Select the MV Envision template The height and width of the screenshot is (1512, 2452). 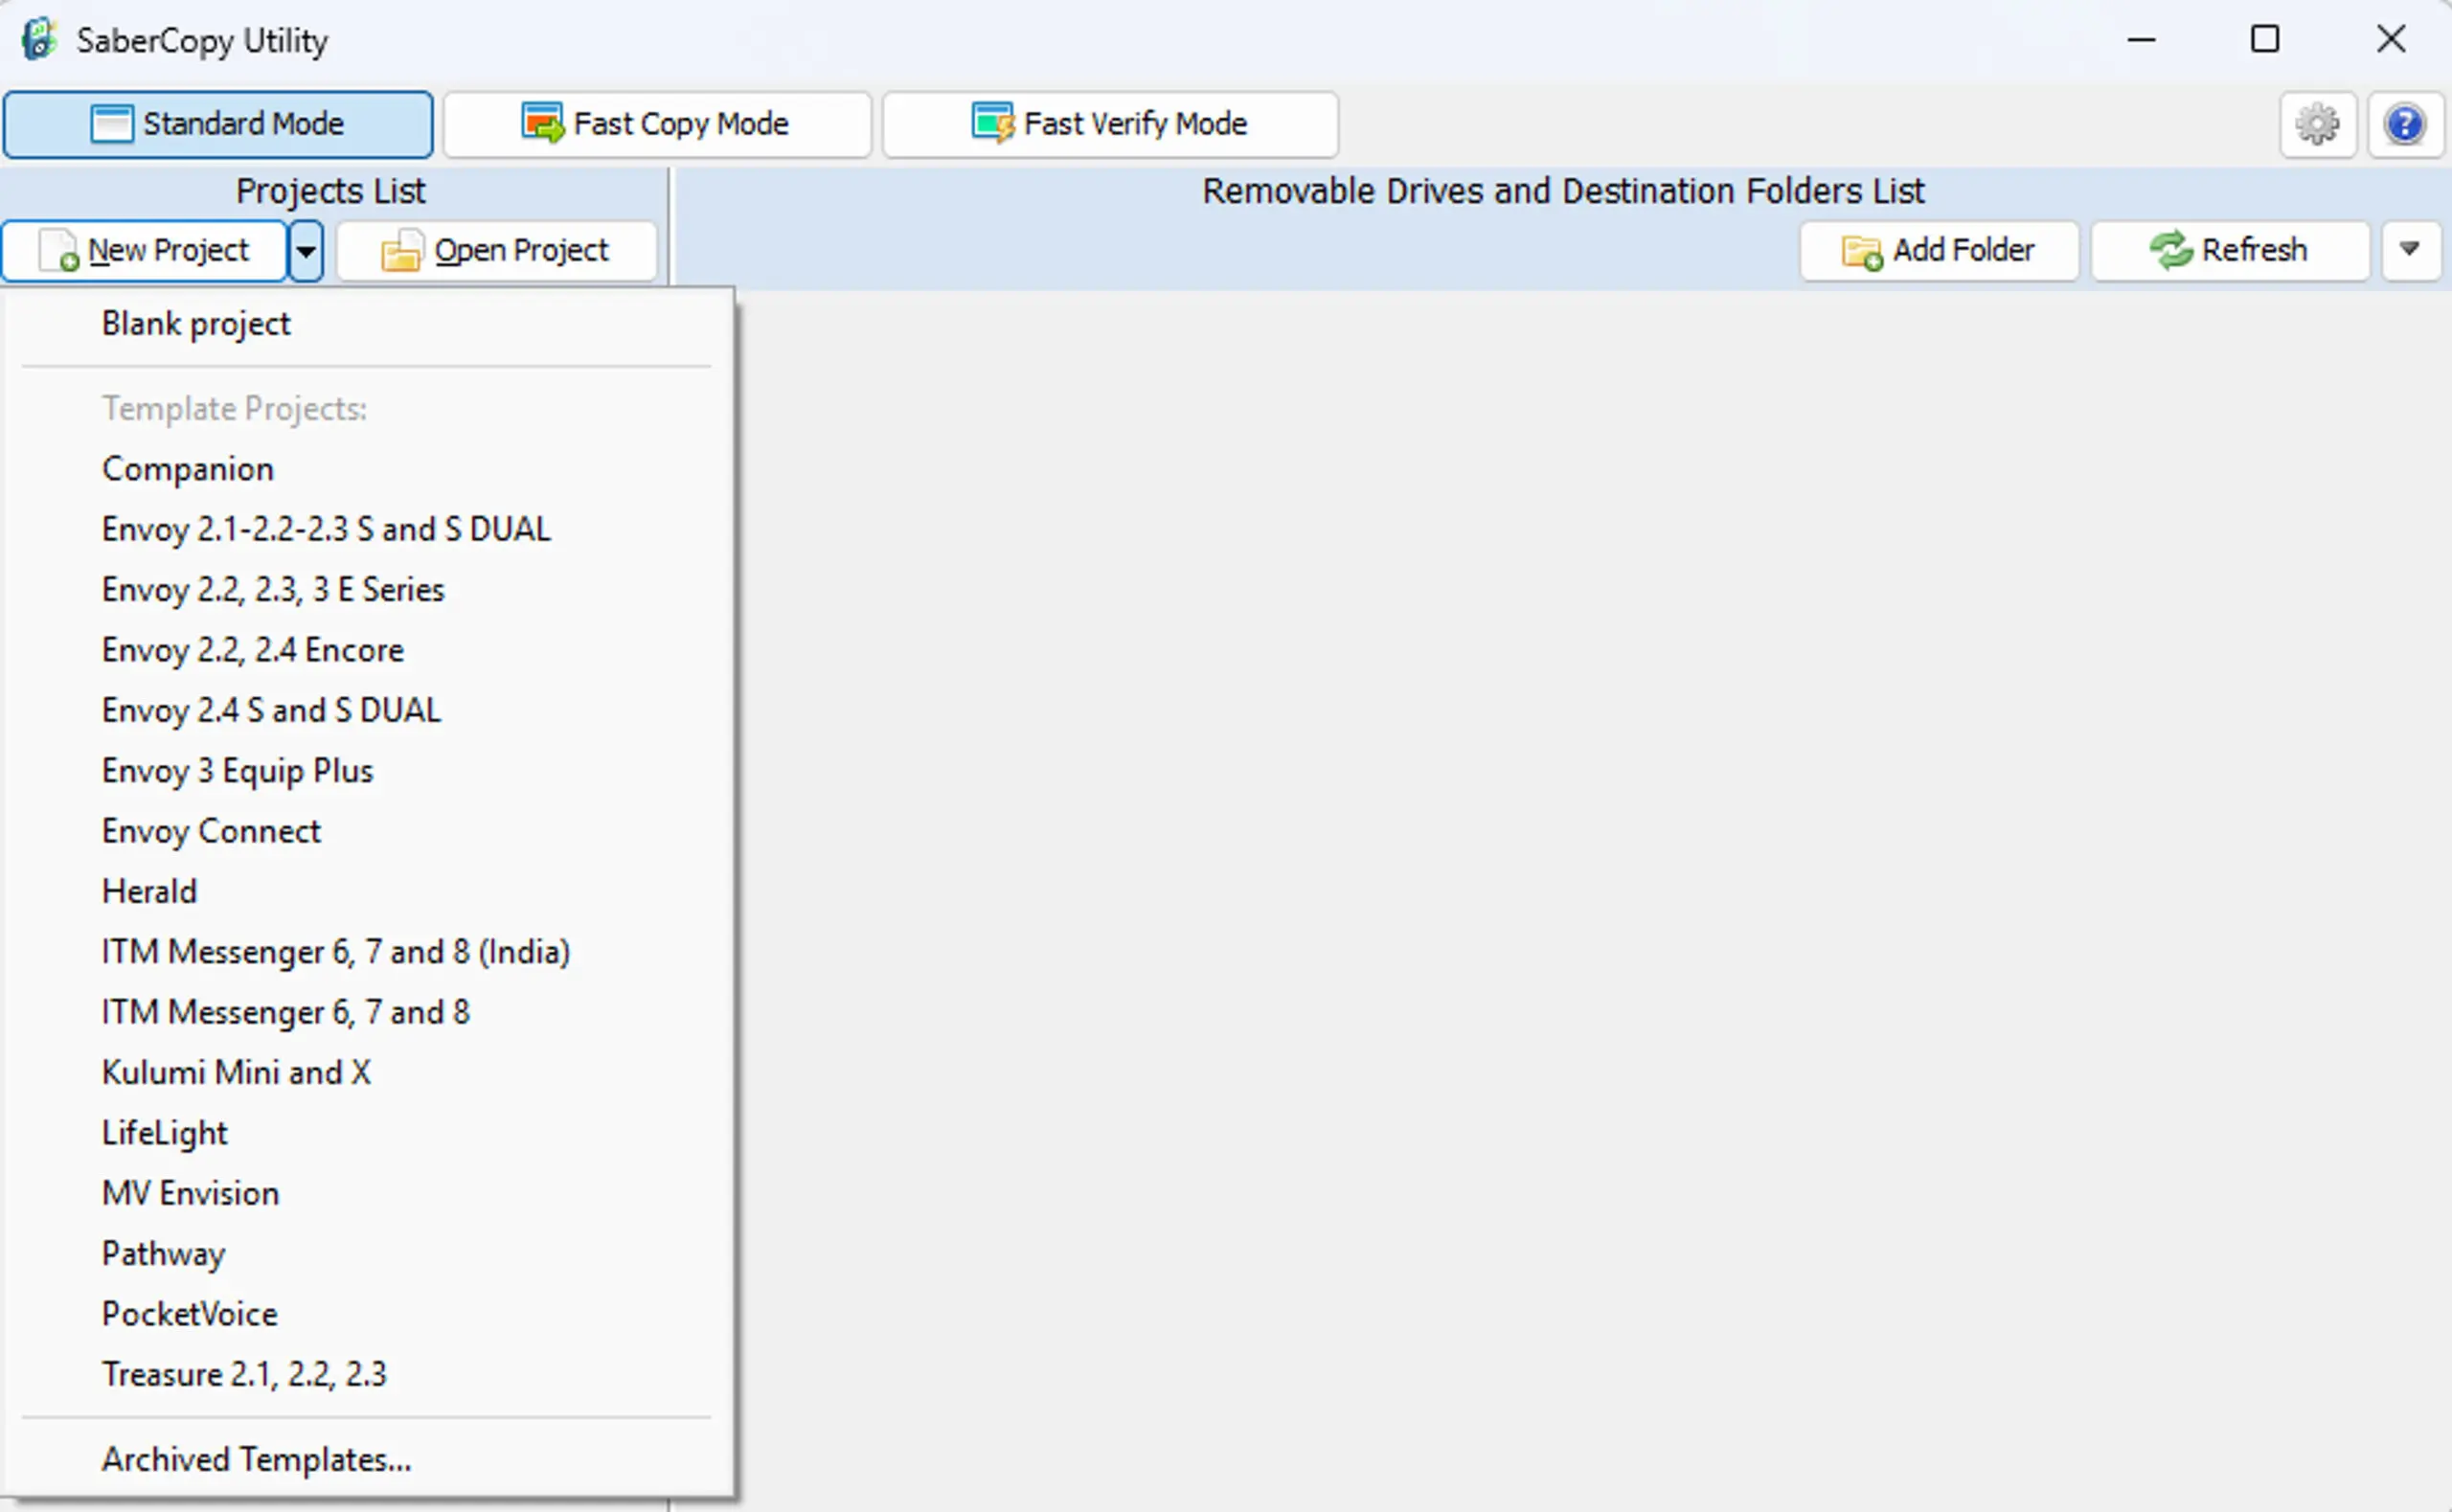click(x=368, y=1193)
